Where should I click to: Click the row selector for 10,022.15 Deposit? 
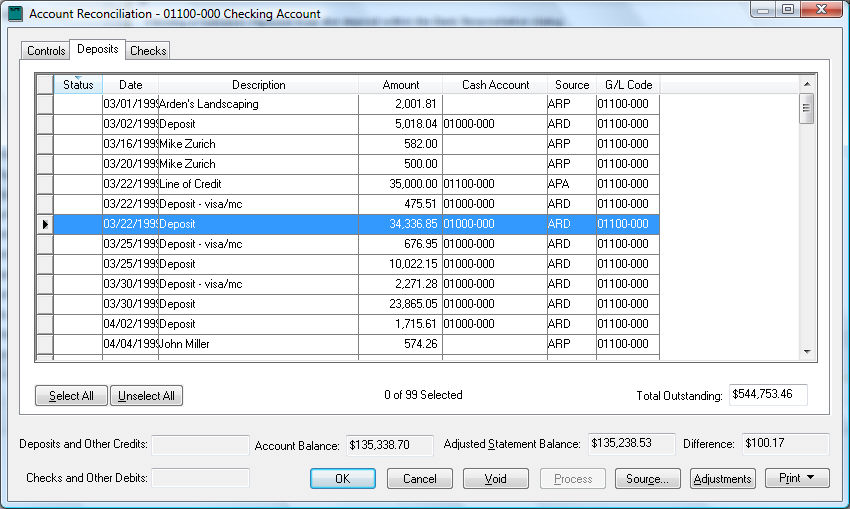44,264
